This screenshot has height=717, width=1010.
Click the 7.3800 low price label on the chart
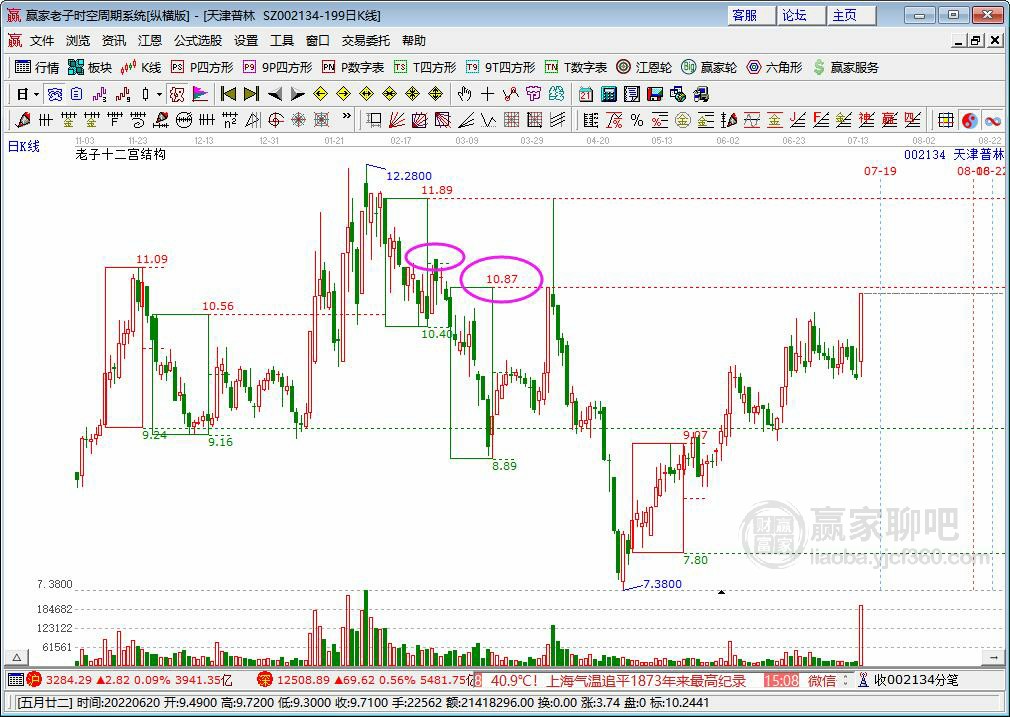pos(662,584)
